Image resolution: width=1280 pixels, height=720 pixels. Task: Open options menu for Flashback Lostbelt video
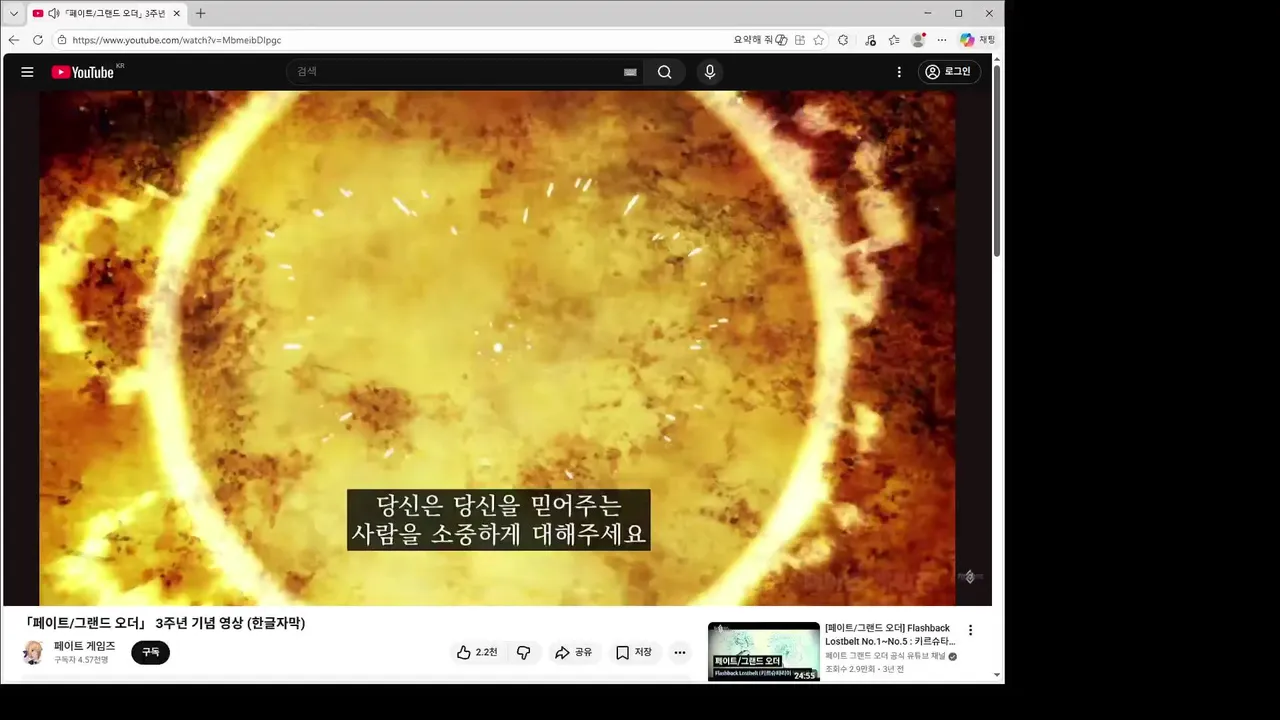click(970, 630)
